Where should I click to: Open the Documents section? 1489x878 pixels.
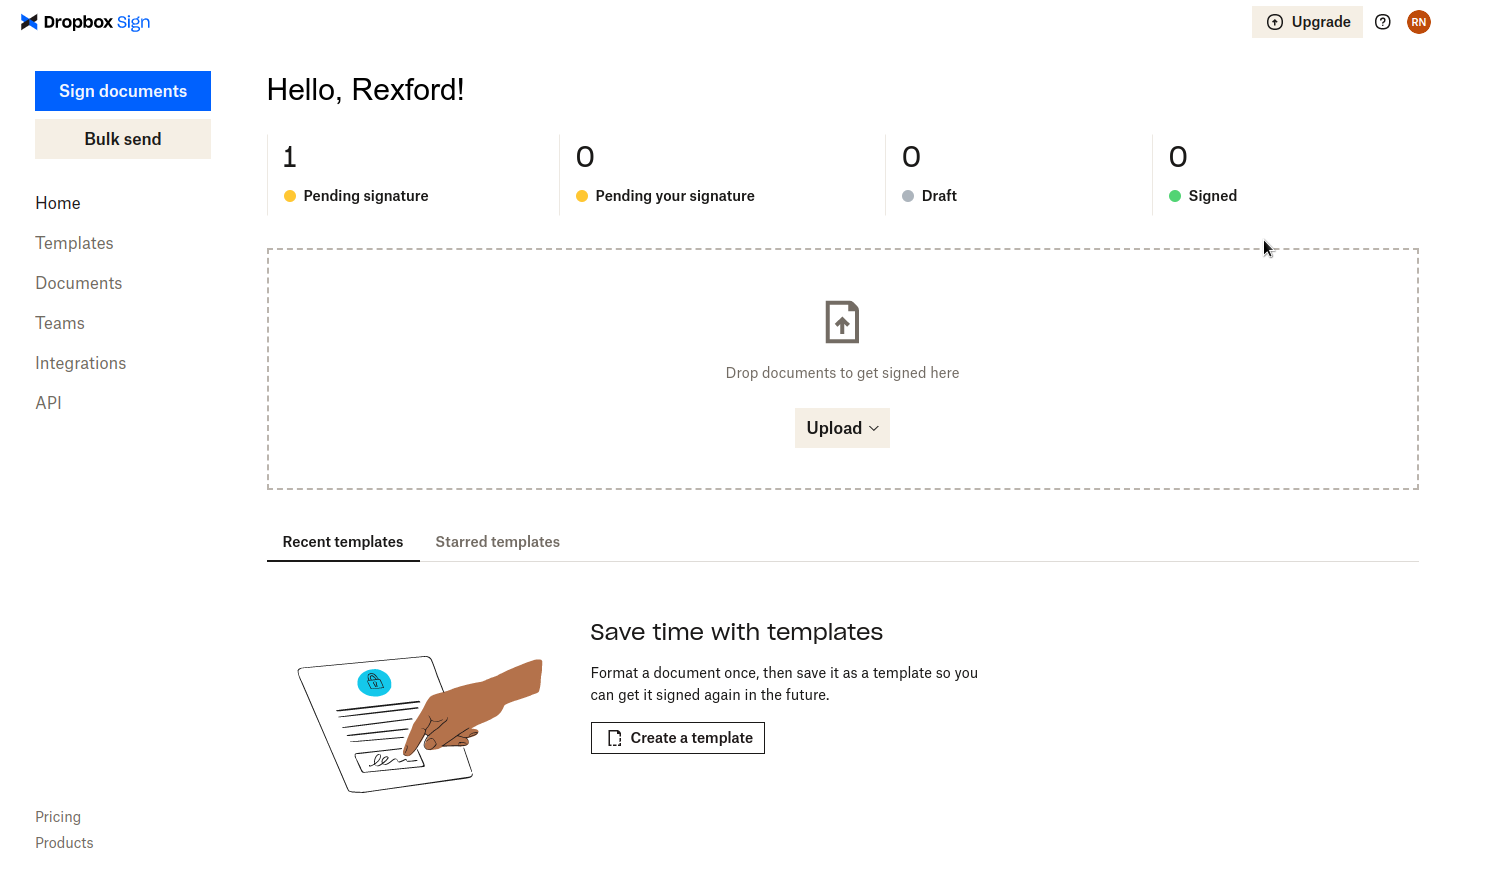point(78,283)
